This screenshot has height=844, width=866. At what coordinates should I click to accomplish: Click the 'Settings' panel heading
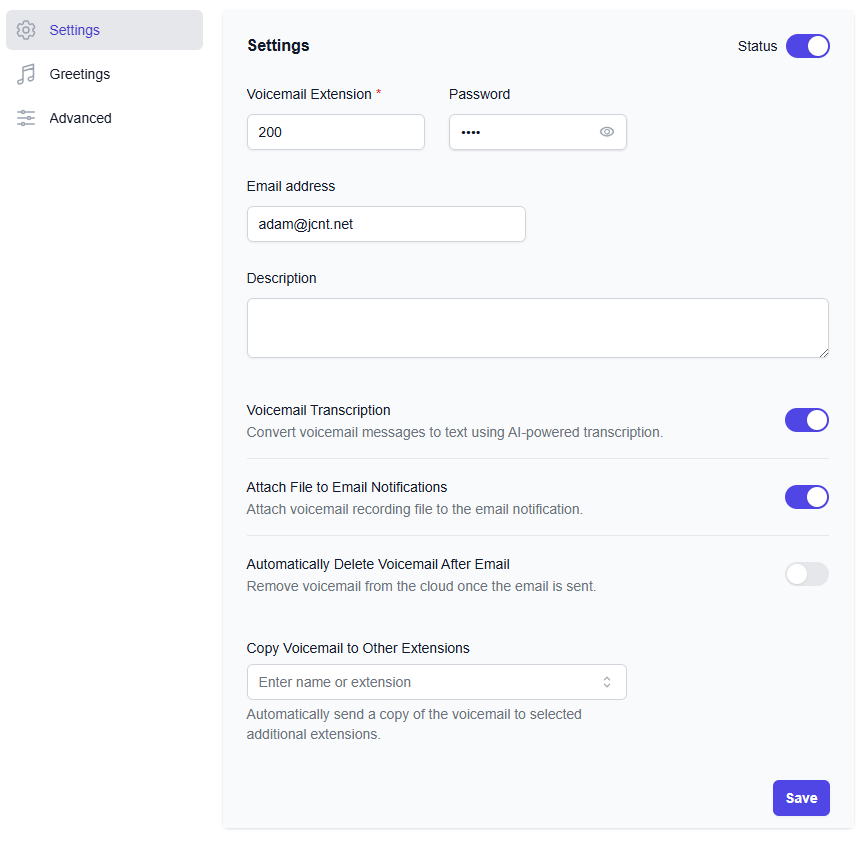coord(278,45)
